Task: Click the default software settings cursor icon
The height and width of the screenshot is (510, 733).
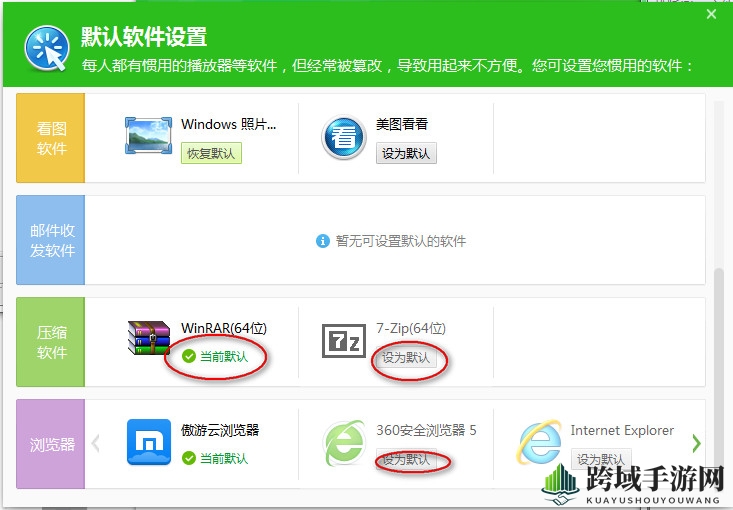Action: (x=47, y=48)
